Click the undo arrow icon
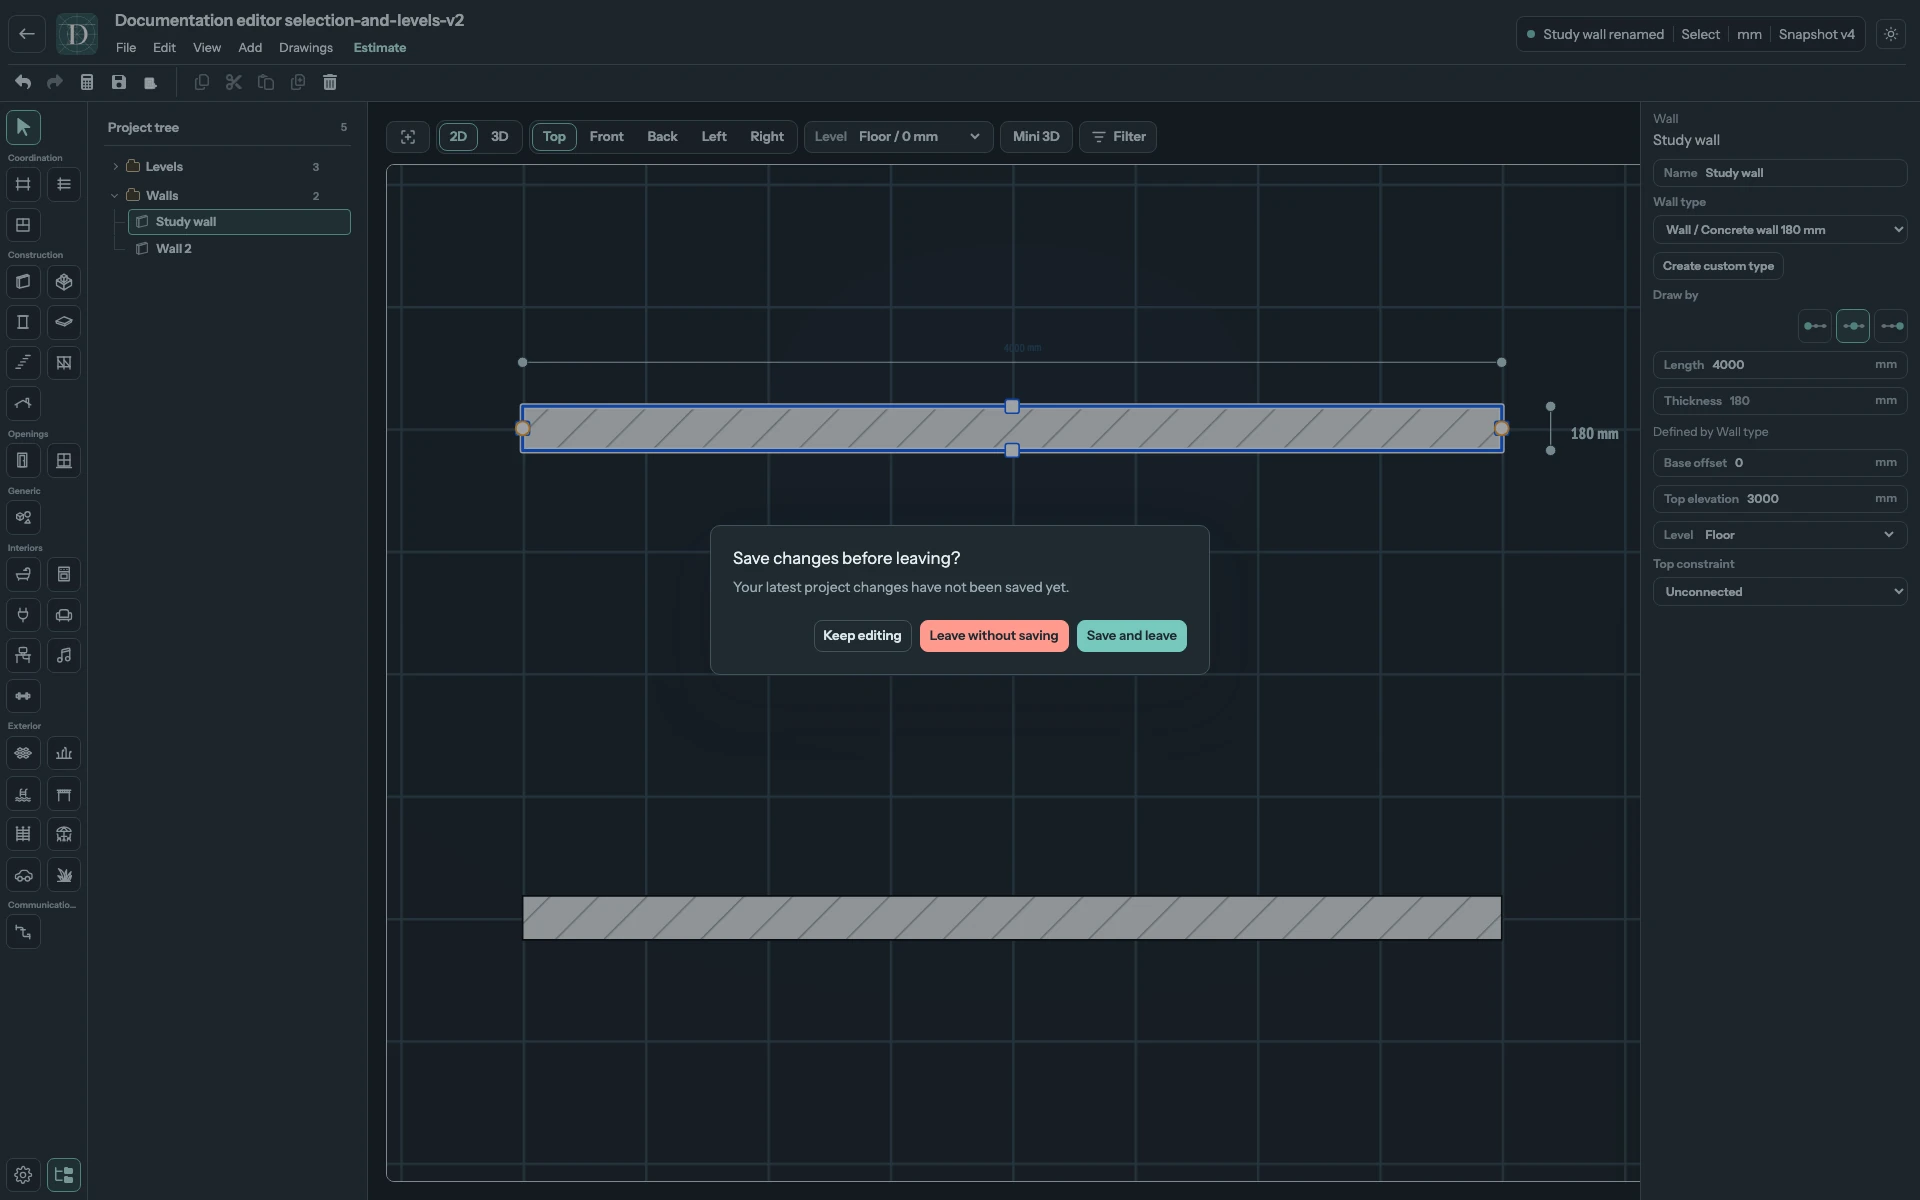This screenshot has width=1920, height=1200. (x=23, y=82)
